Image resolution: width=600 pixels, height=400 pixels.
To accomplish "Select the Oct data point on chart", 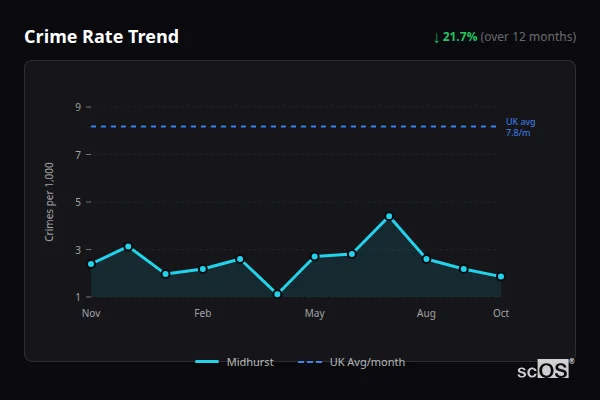I will pyautogui.click(x=501, y=276).
